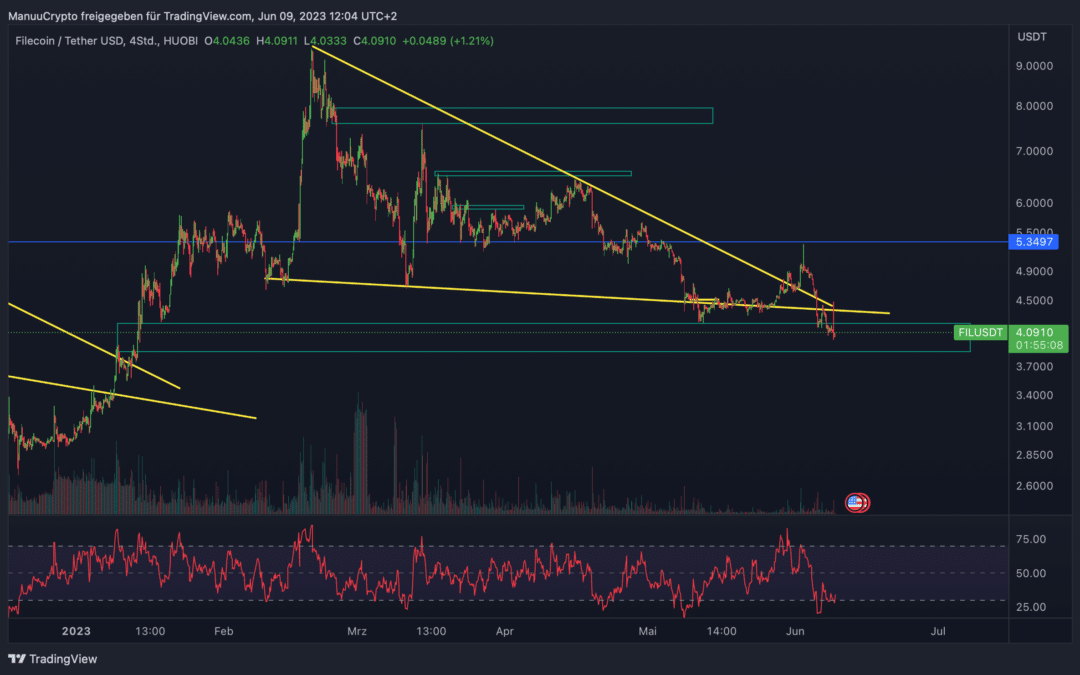The image size is (1080, 675).
Task: Click the 4.5000 price axis value
Action: pos(1034,301)
